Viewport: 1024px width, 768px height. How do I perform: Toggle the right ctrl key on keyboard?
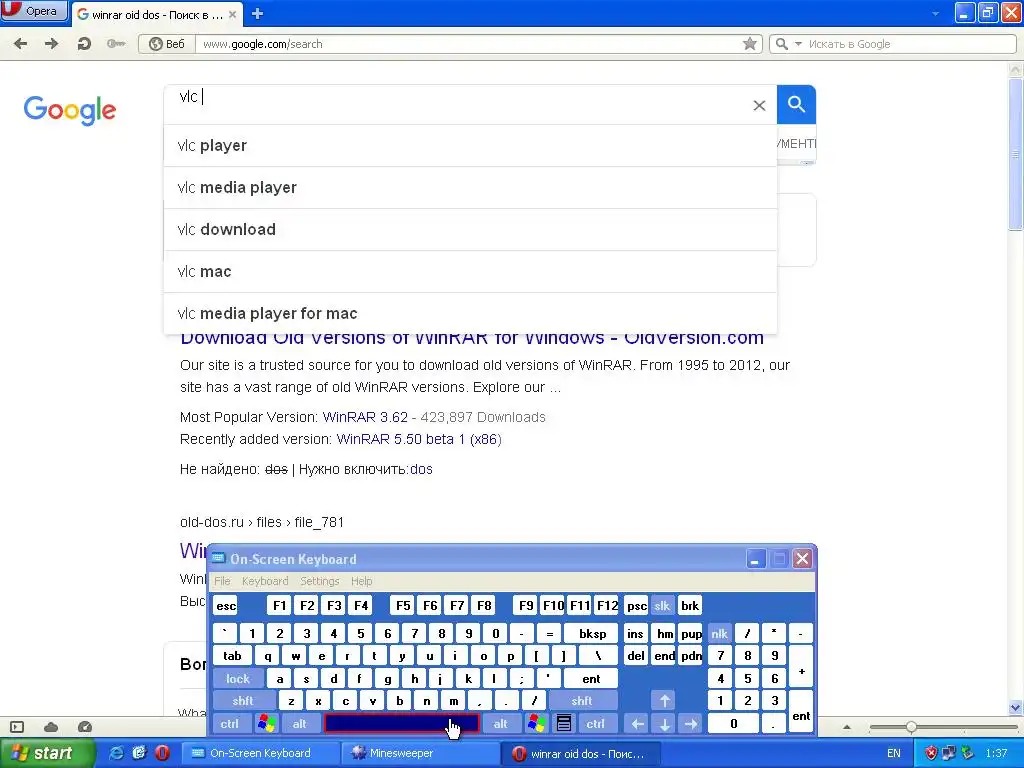pos(596,724)
